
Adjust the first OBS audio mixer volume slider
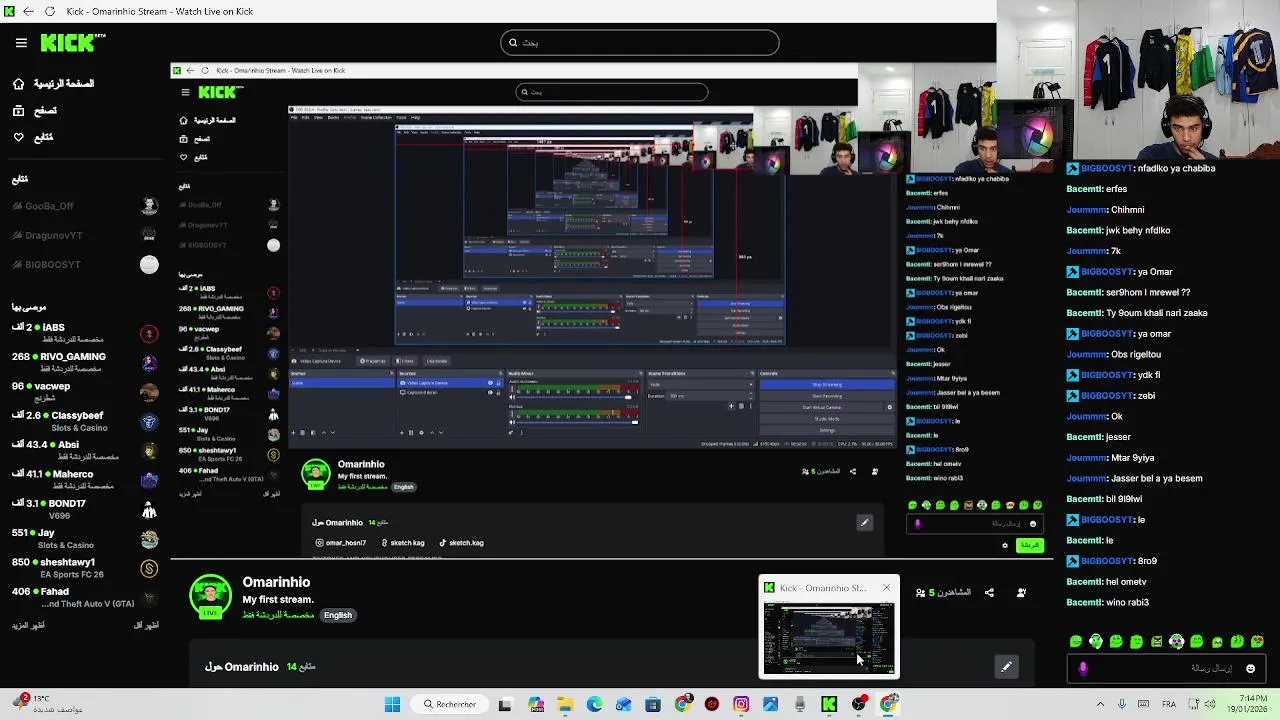point(572,397)
